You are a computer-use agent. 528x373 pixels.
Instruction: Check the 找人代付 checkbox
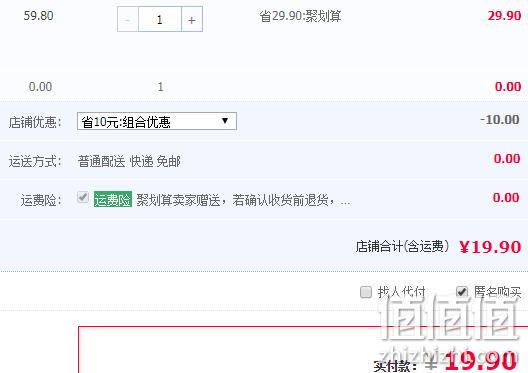(366, 292)
